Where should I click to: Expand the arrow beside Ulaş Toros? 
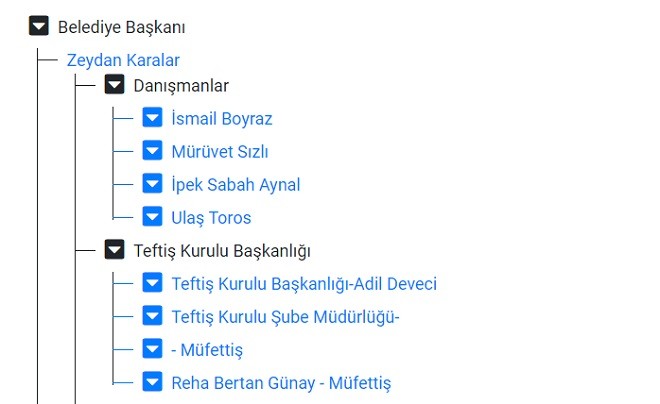[152, 217]
